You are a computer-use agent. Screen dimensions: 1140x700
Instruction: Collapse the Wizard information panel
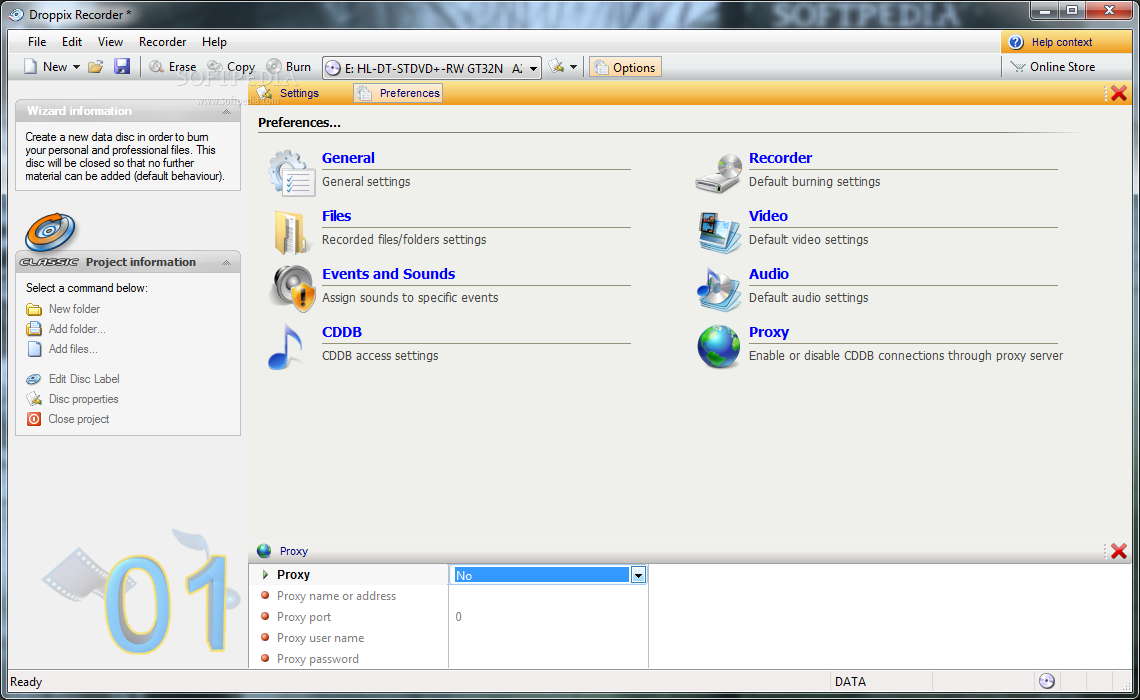(226, 111)
